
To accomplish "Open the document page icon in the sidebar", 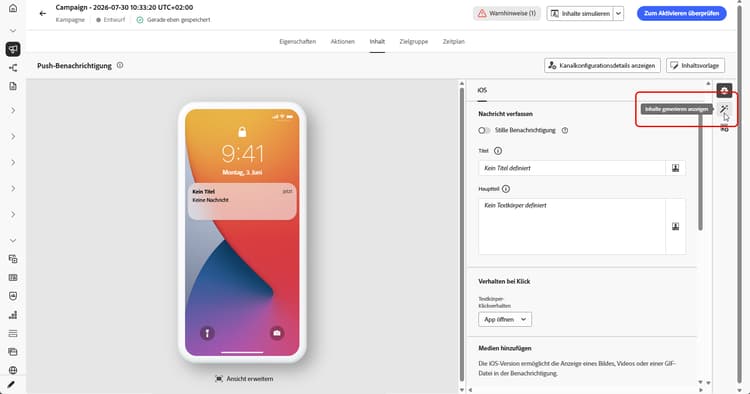I will pyautogui.click(x=13, y=86).
